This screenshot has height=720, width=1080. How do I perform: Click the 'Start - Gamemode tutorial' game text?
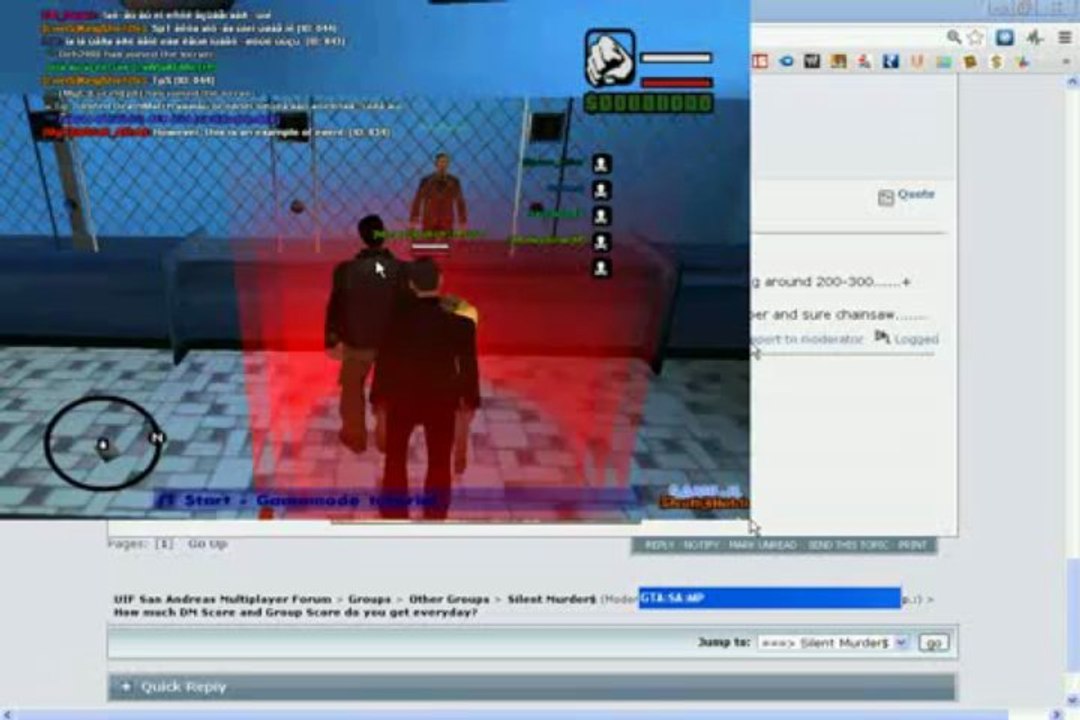[297, 501]
